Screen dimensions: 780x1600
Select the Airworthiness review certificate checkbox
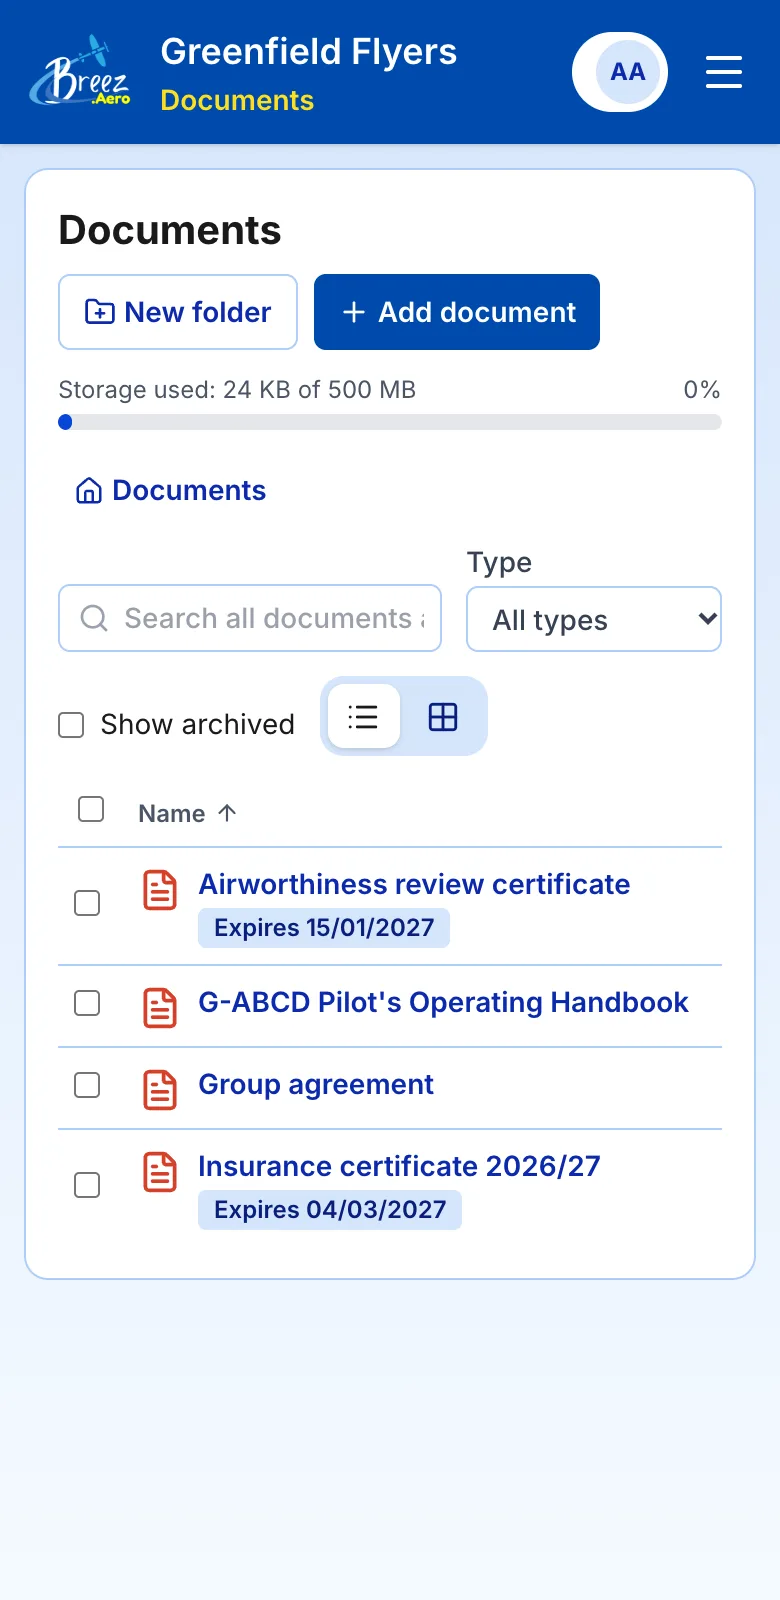88,903
